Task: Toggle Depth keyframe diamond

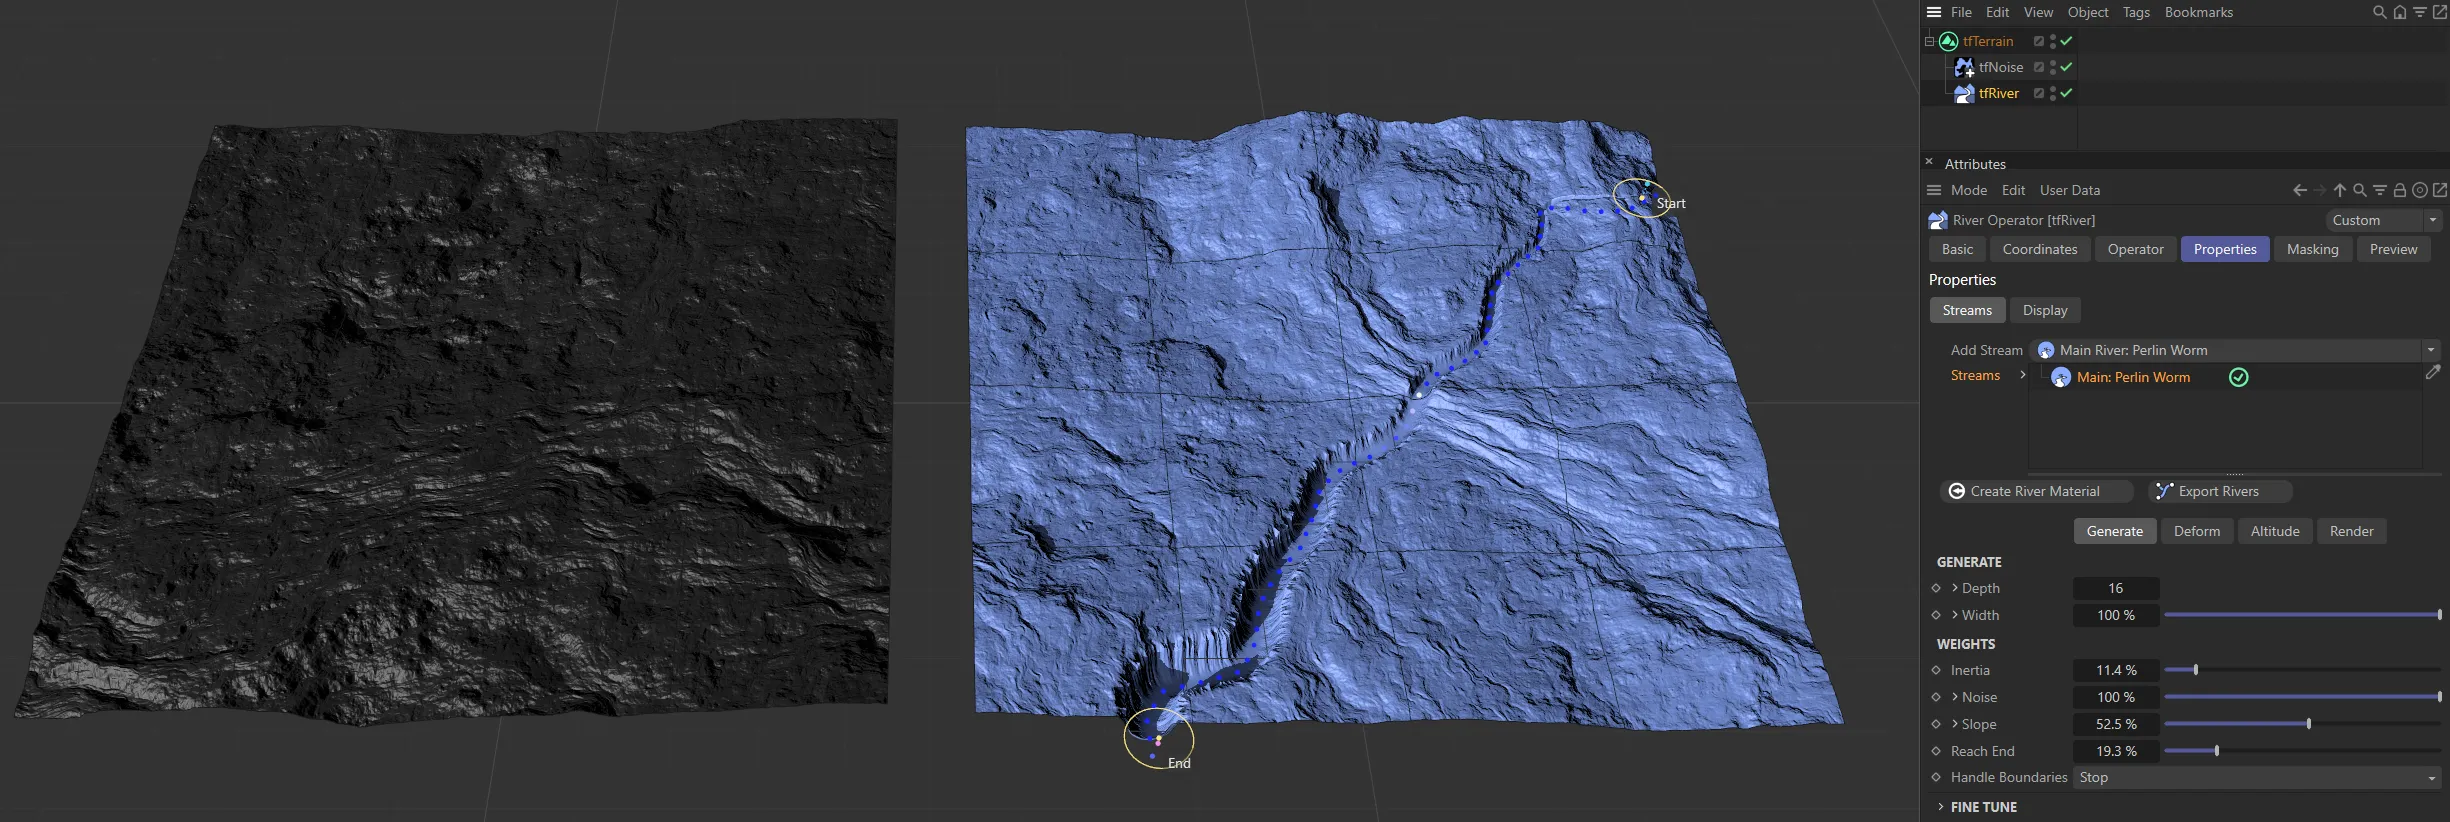Action: [1936, 588]
